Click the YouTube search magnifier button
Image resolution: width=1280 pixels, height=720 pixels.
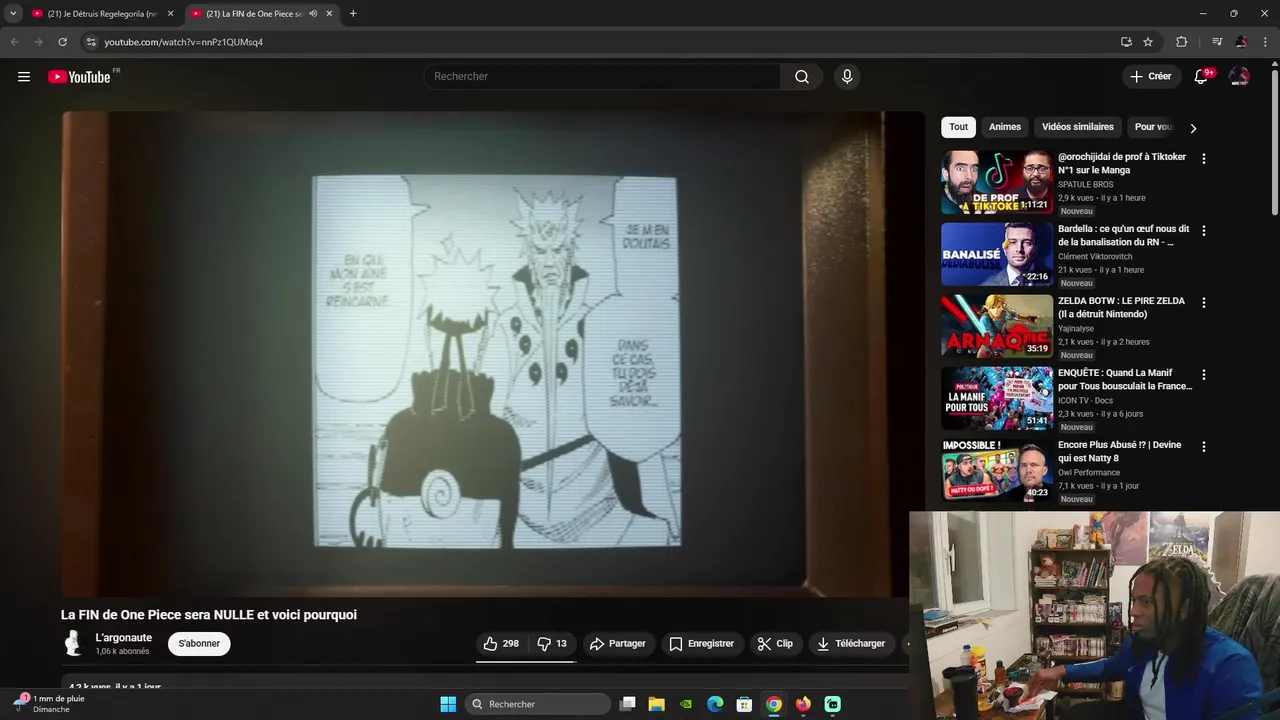(802, 77)
